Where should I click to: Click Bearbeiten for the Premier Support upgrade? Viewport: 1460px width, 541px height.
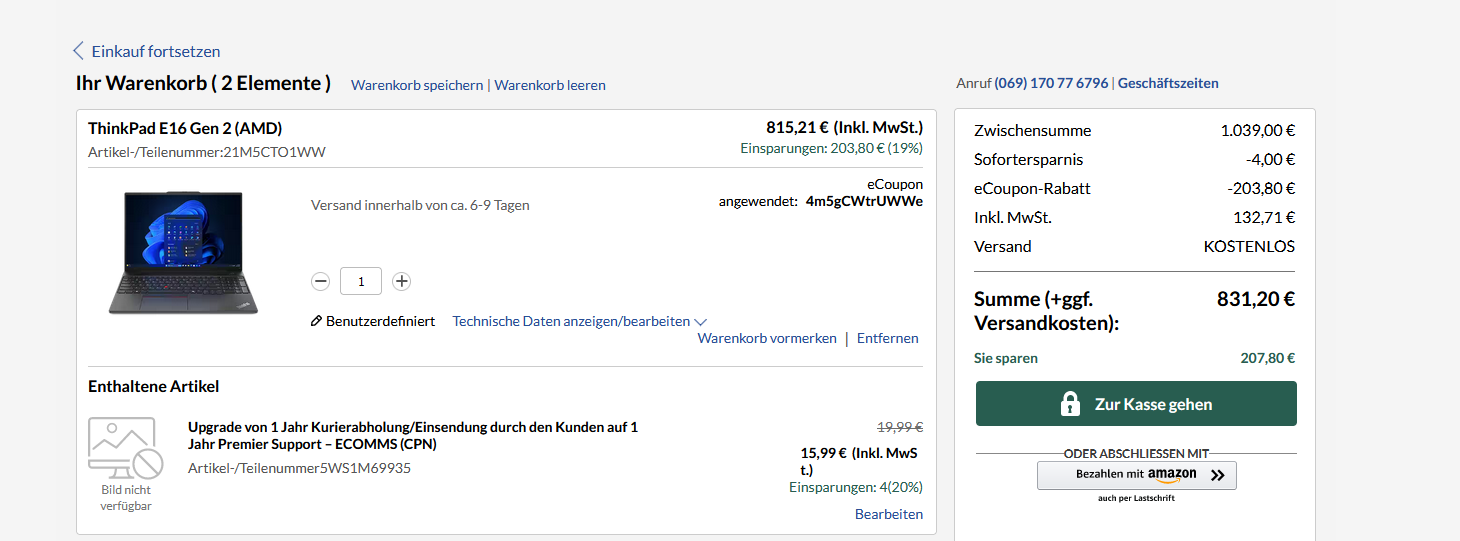(889, 514)
